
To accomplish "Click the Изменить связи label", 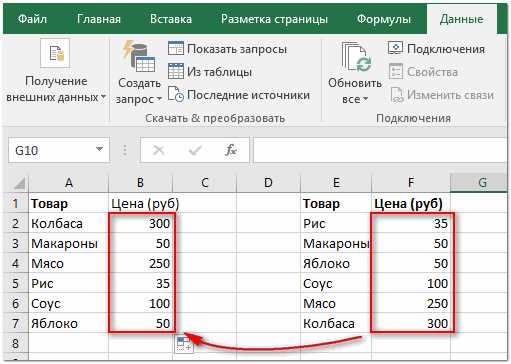I will click(450, 95).
